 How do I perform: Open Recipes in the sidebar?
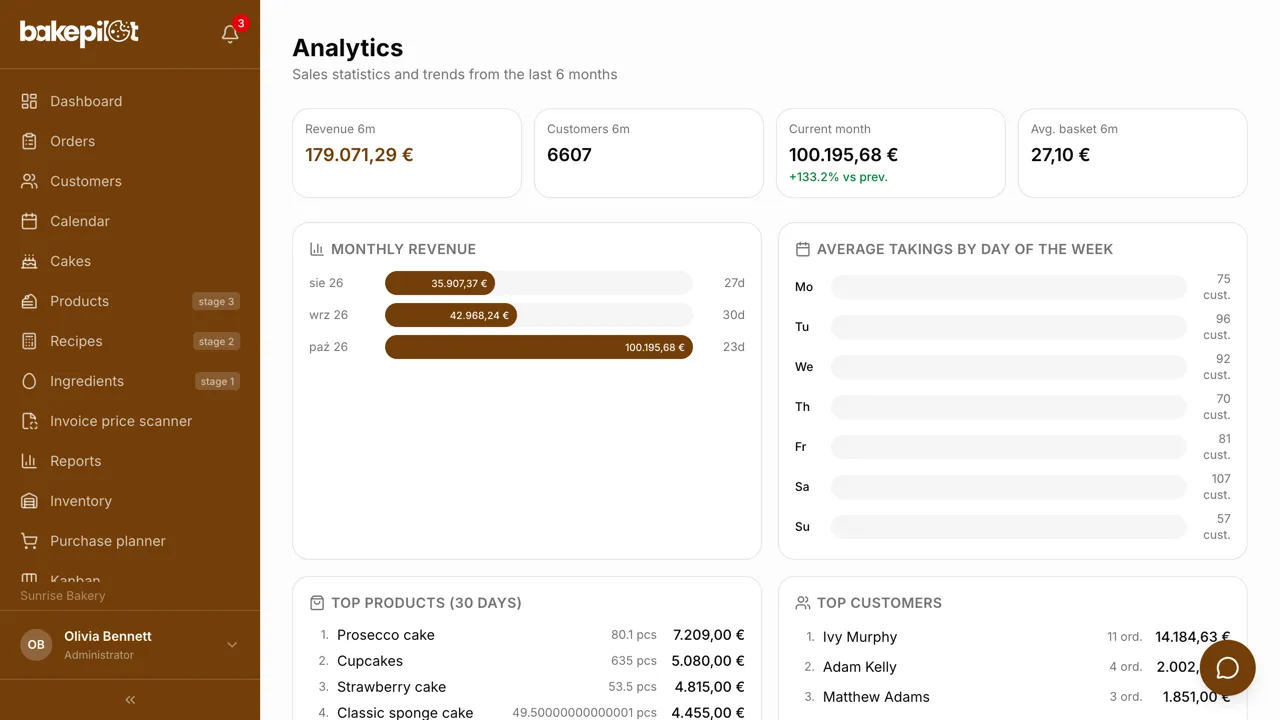130,341
